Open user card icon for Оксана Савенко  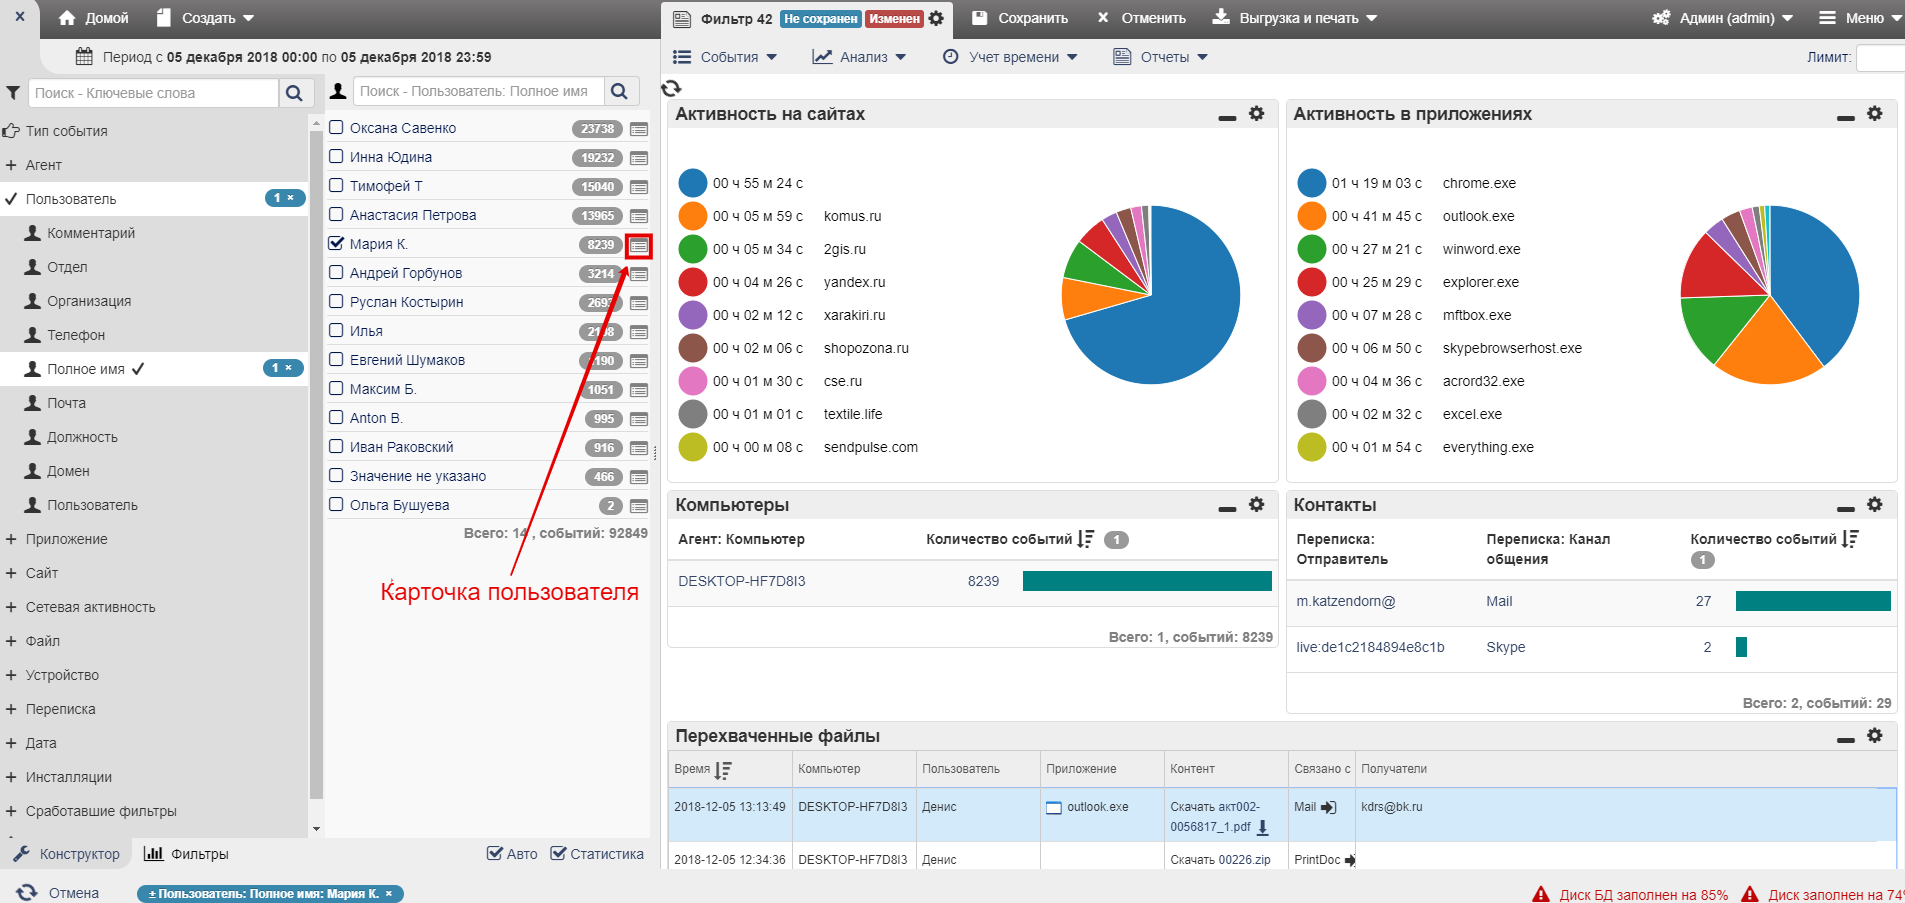point(639,130)
